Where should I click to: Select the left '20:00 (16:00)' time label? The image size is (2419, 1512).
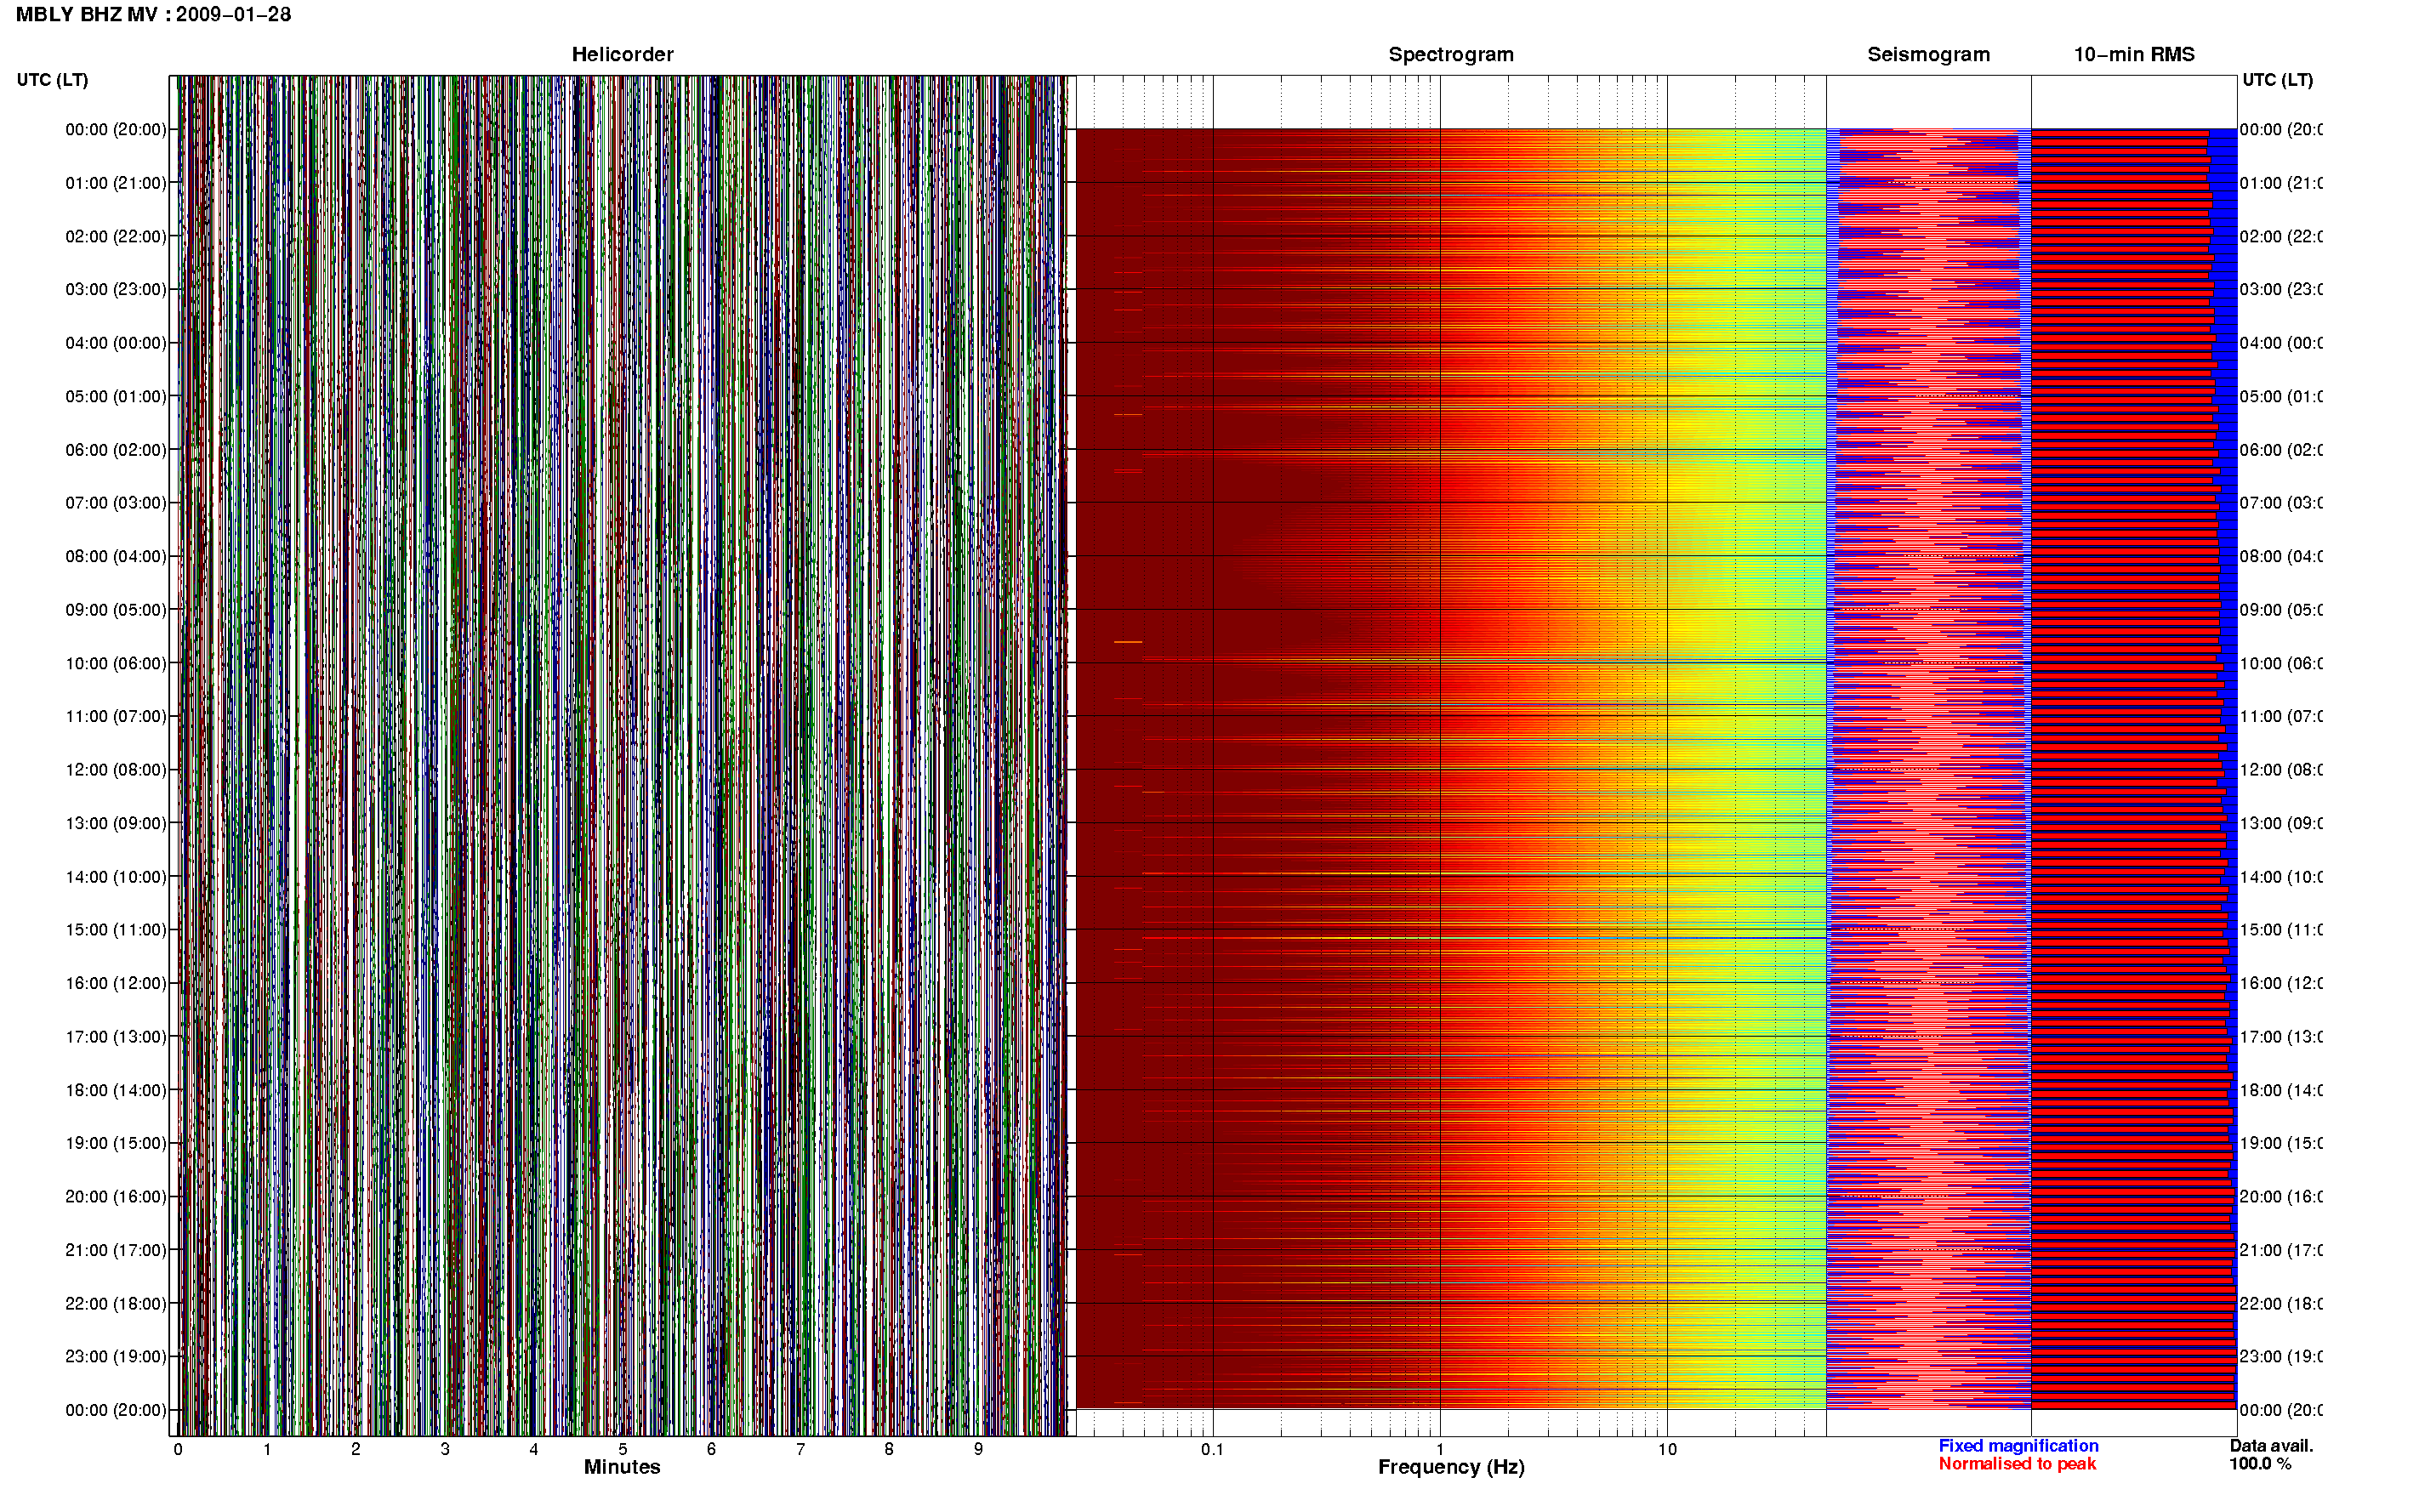click(x=116, y=1197)
